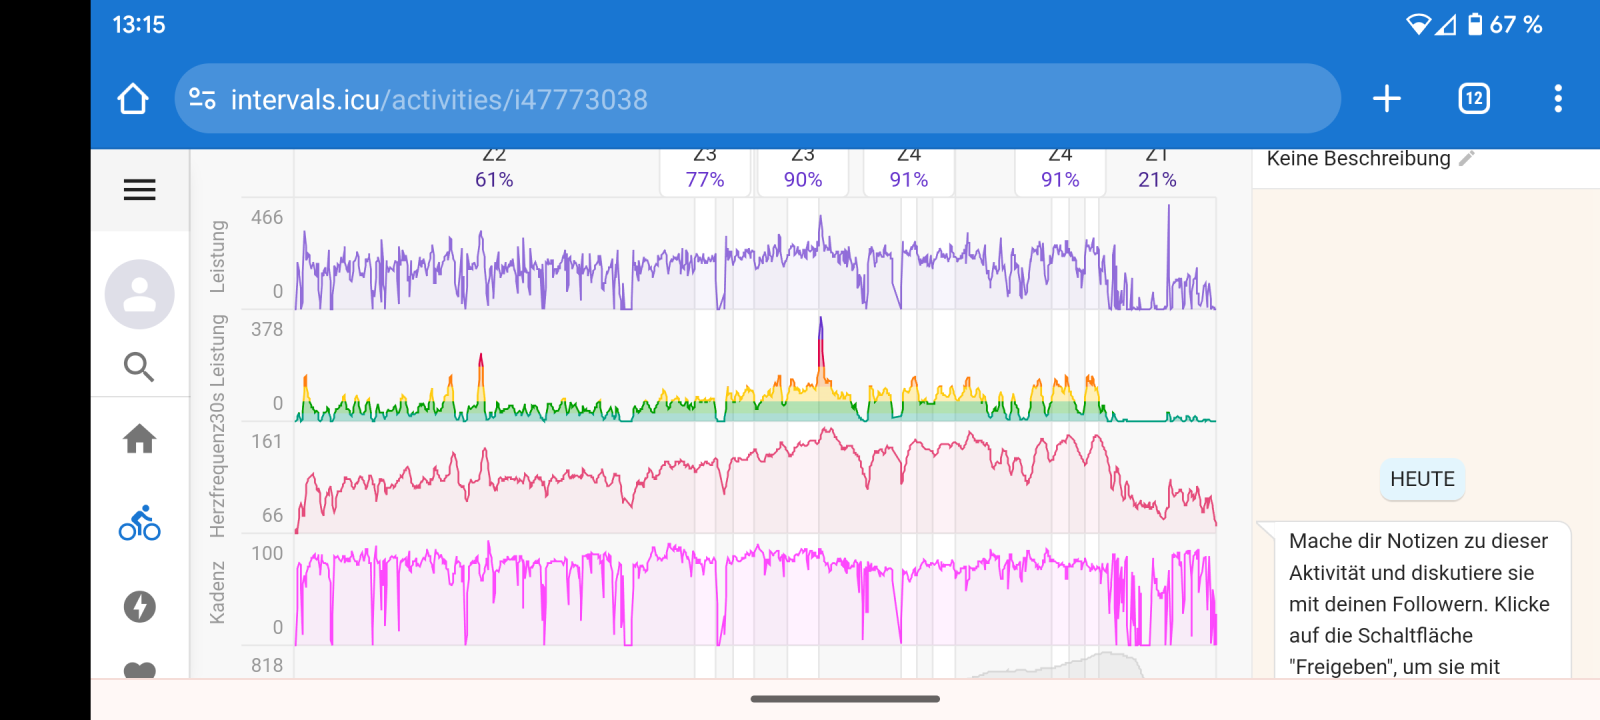Open the cycling activities icon

tap(139, 523)
